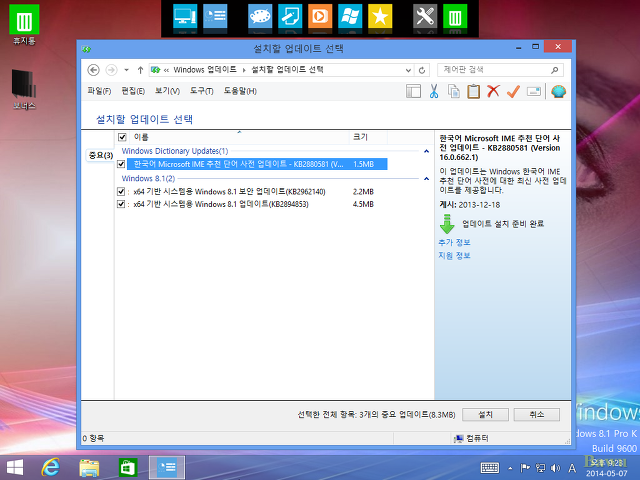The width and height of the screenshot is (640, 480).
Task: Open the 편집(E) menu
Action: pyautogui.click(x=133, y=91)
